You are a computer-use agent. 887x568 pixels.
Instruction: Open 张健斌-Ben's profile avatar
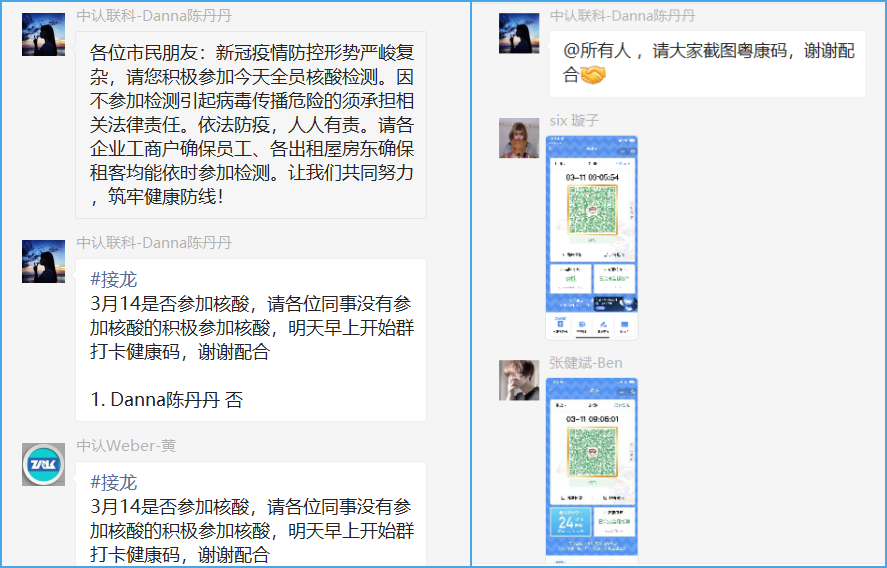click(519, 380)
